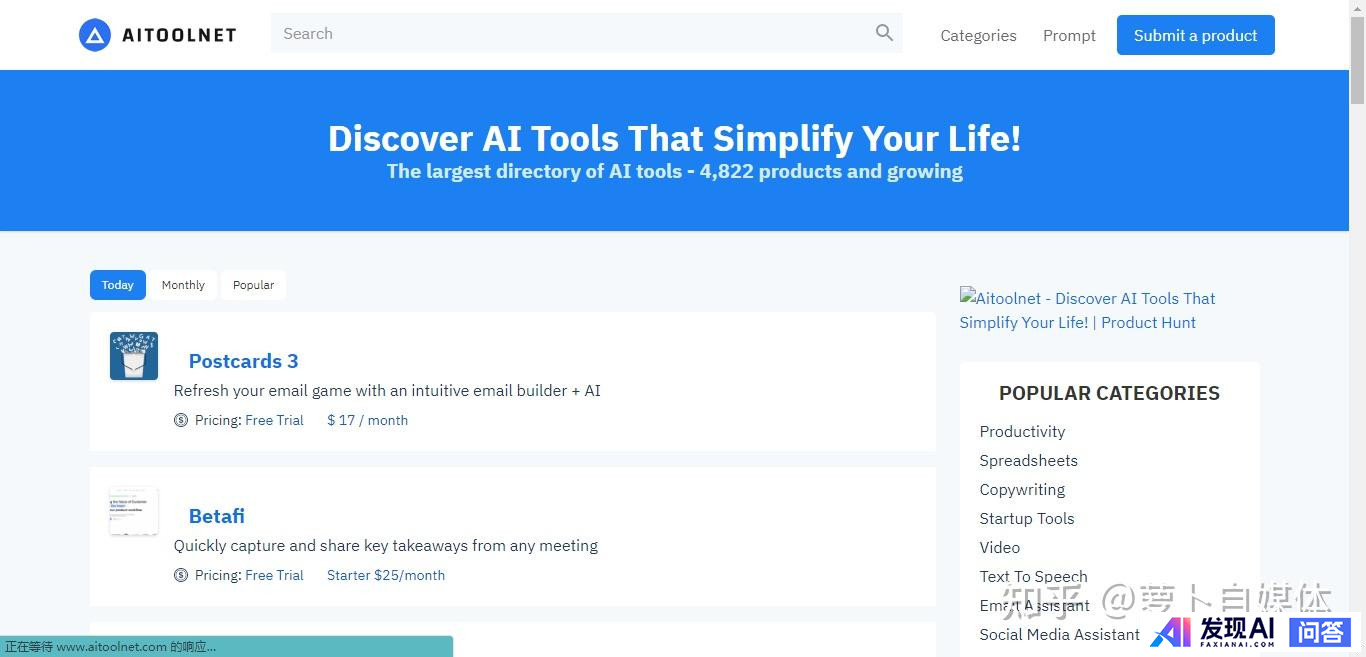The width and height of the screenshot is (1366, 657).
Task: Focus the Search input field
Action: pyautogui.click(x=570, y=33)
